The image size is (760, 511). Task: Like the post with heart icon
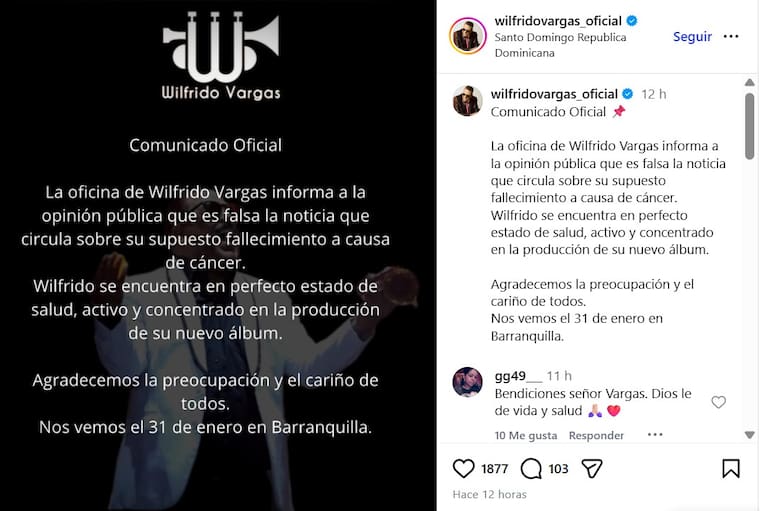point(463,468)
